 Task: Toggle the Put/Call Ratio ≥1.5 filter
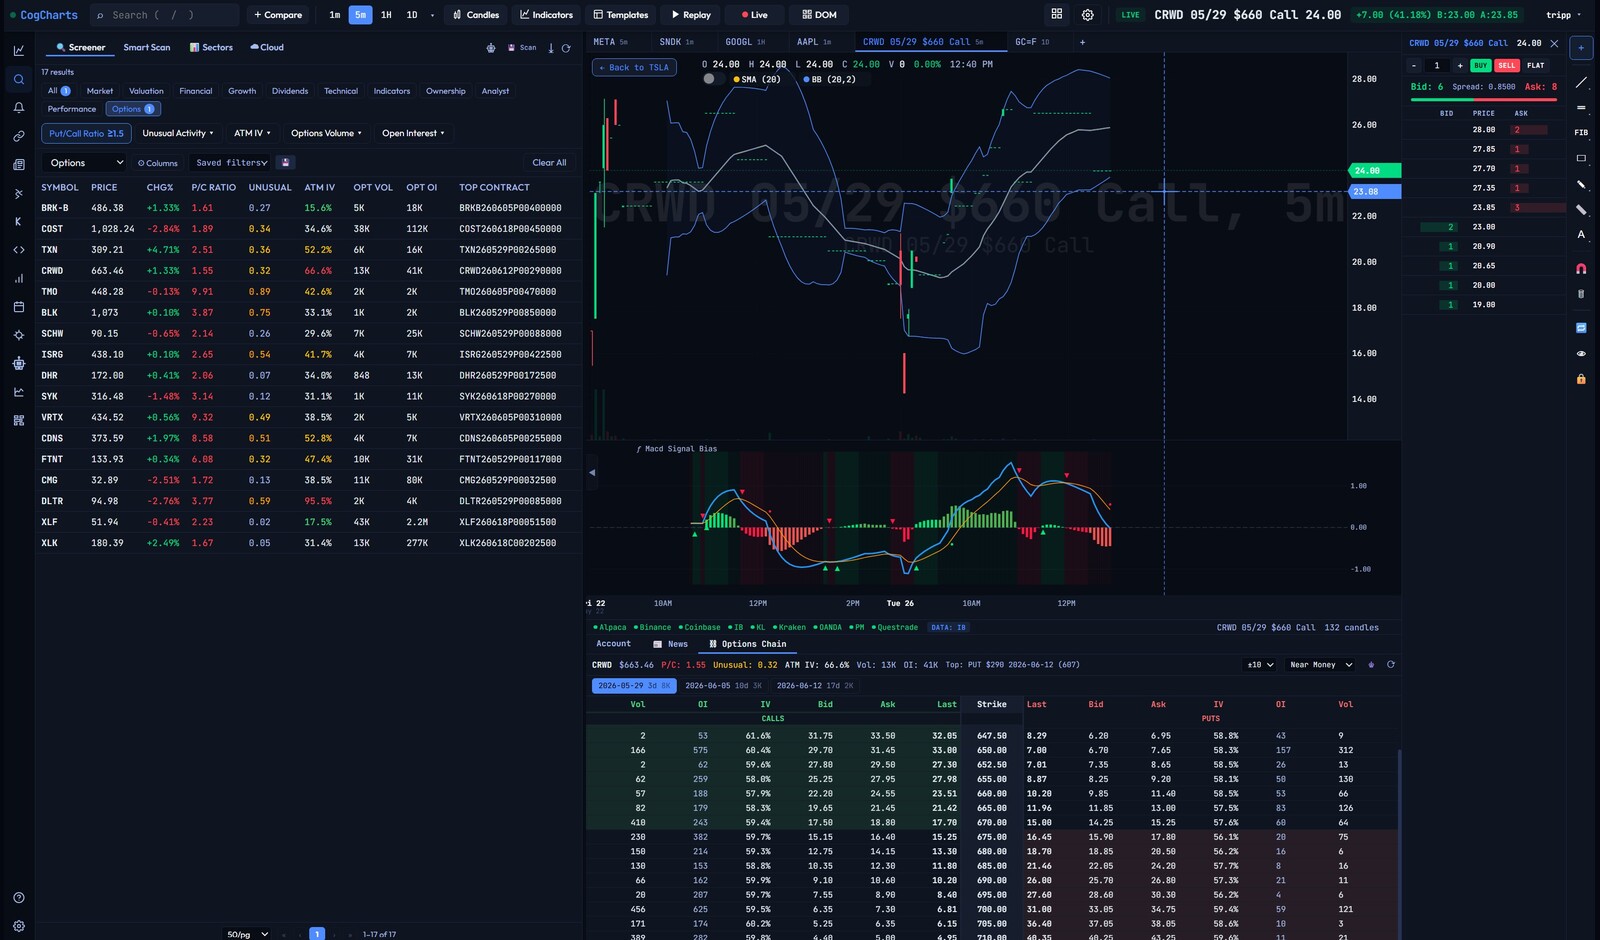click(86, 133)
